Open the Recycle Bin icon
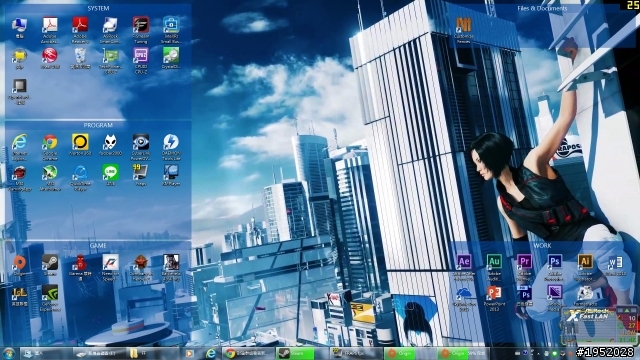 pos(80,58)
